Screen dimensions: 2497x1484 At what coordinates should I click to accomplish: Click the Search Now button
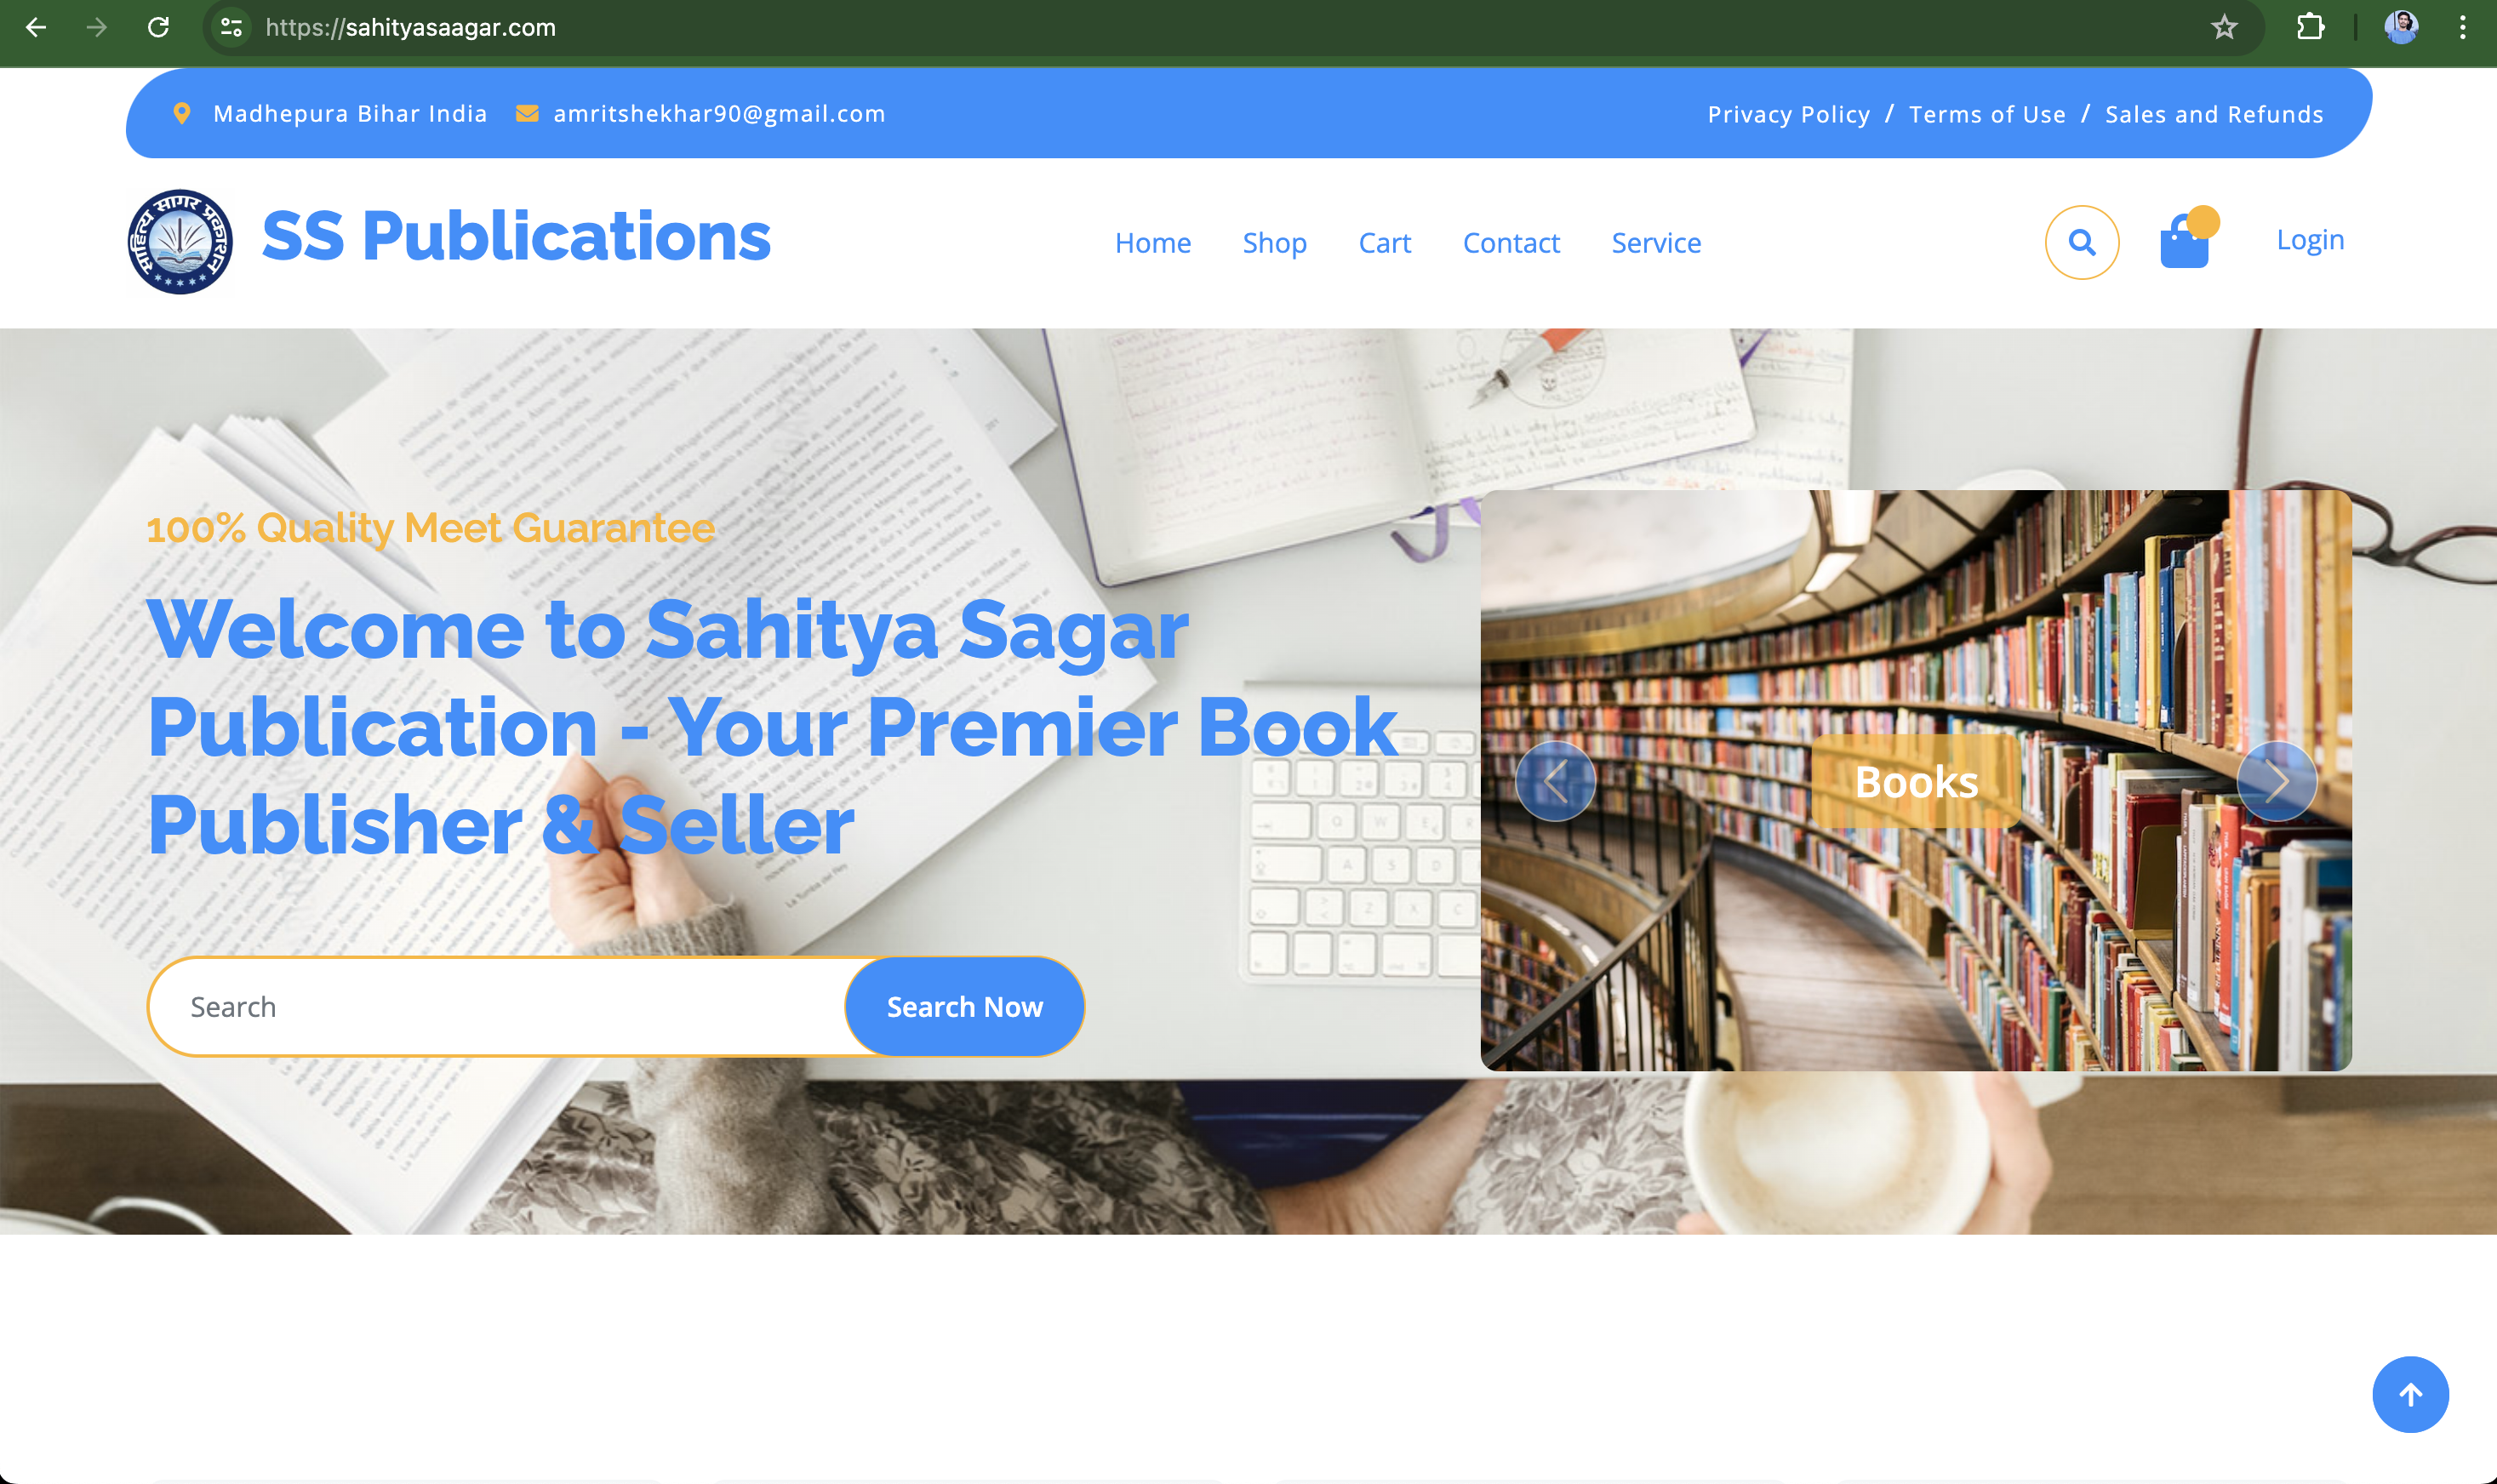[965, 1006]
